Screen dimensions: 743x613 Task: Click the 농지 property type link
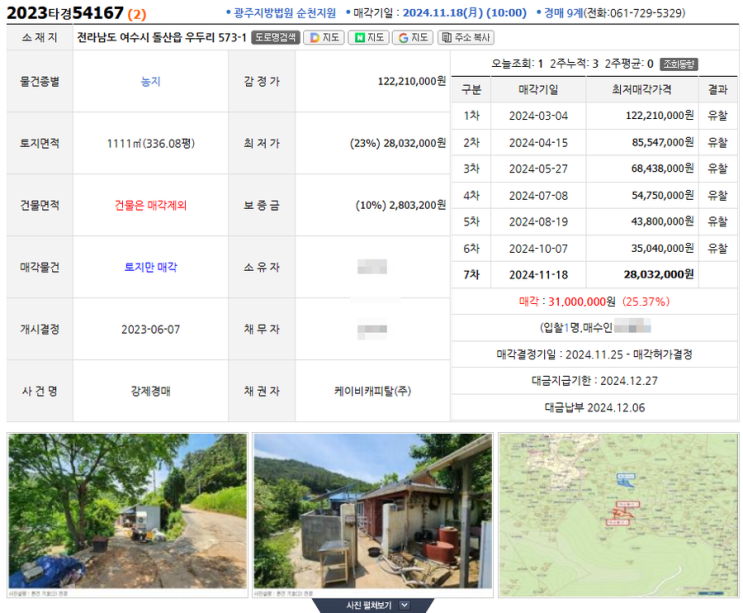[151, 81]
